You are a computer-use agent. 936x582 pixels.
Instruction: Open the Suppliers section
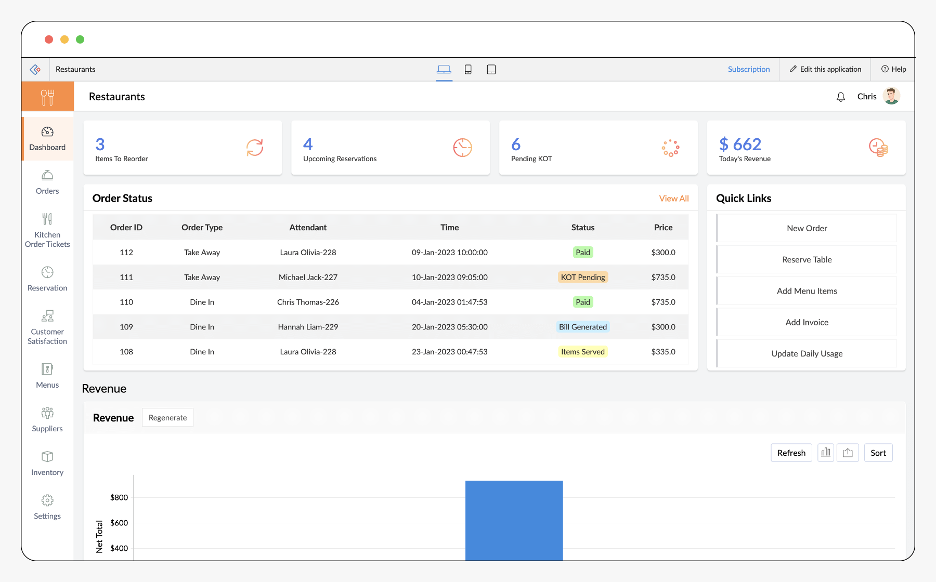pyautogui.click(x=46, y=421)
